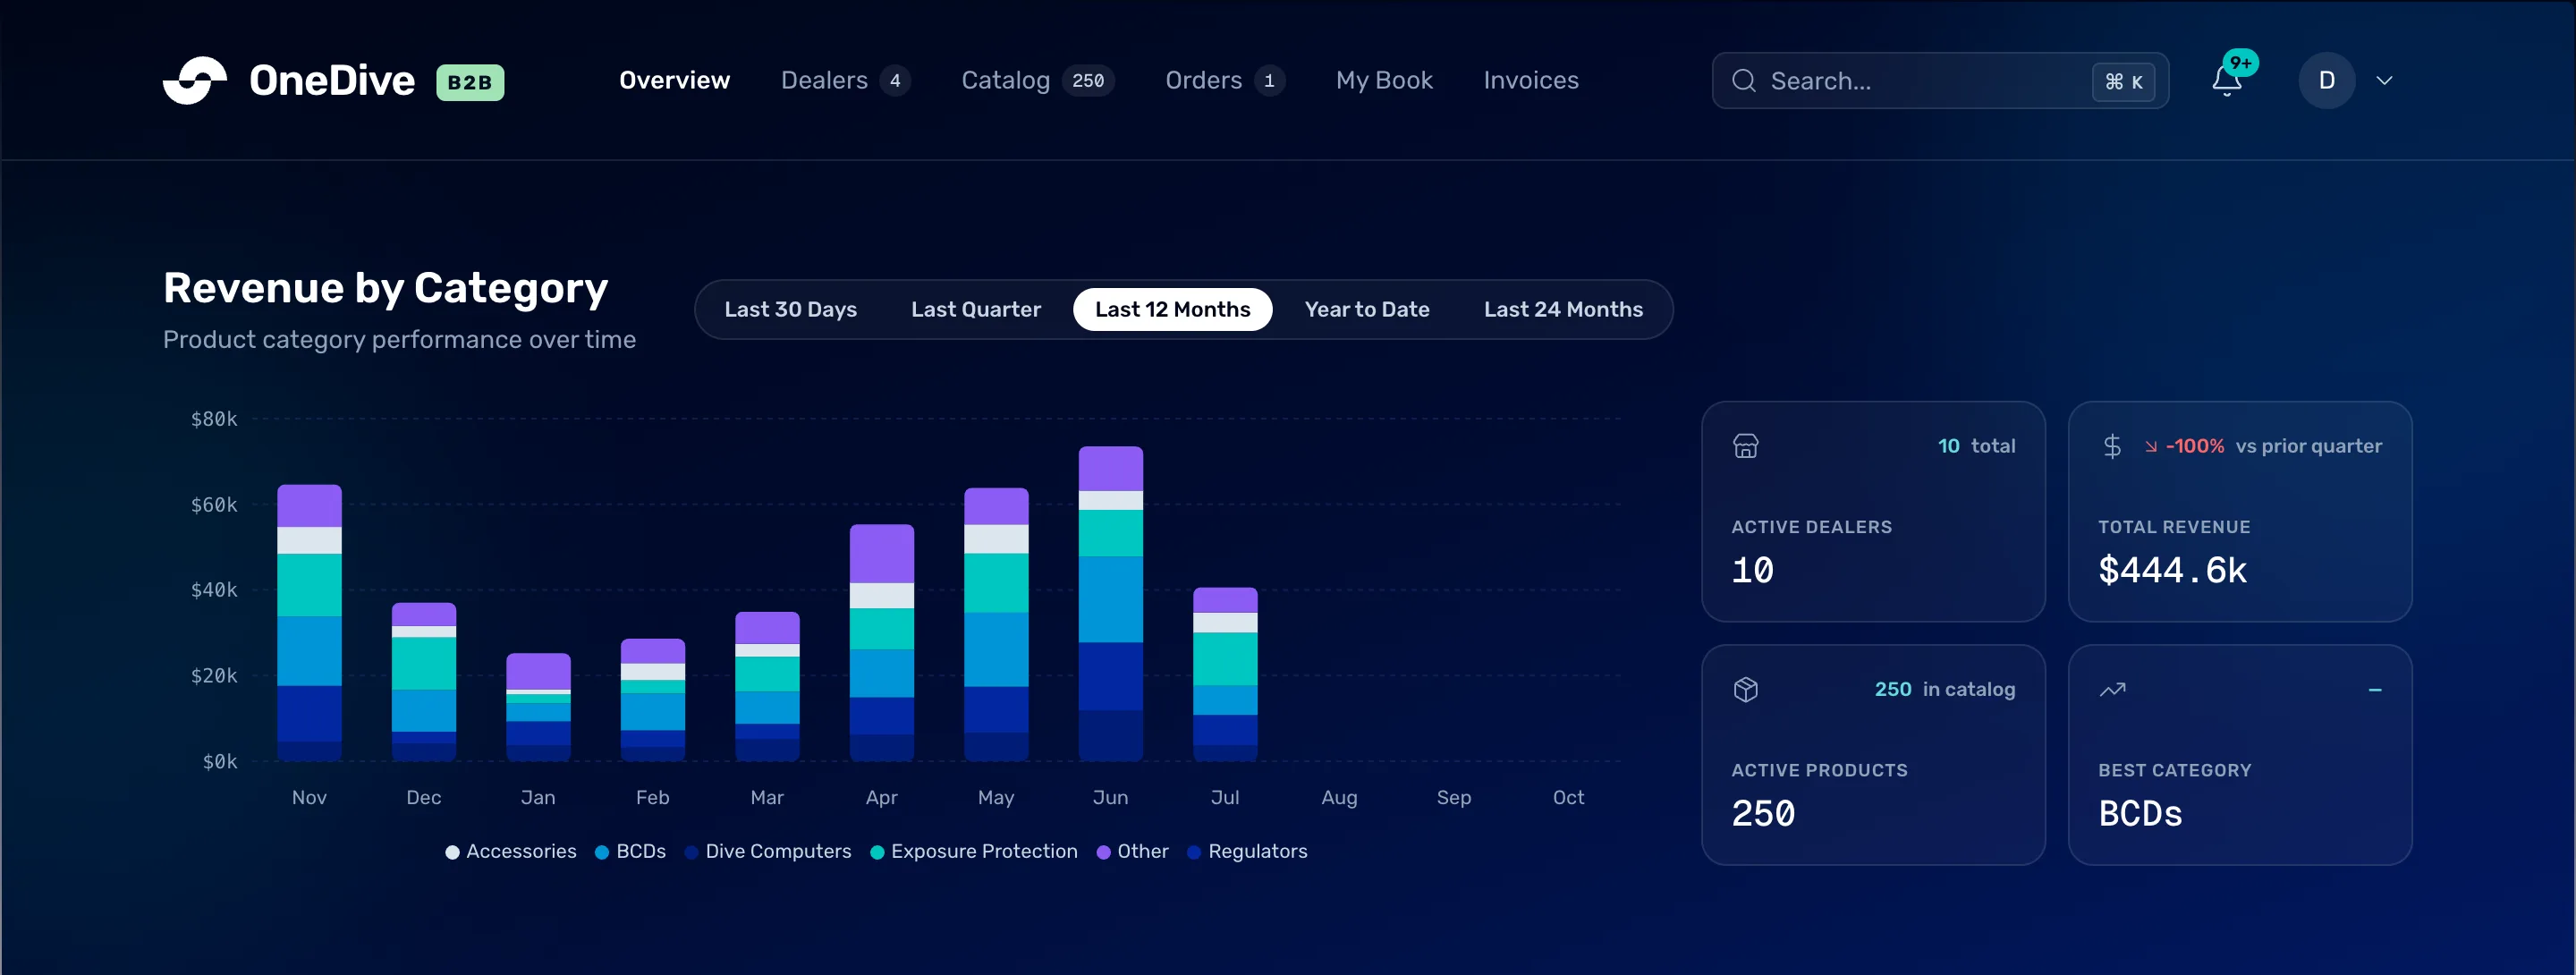
Task: Navigate to Invoices
Action: [x=1530, y=80]
